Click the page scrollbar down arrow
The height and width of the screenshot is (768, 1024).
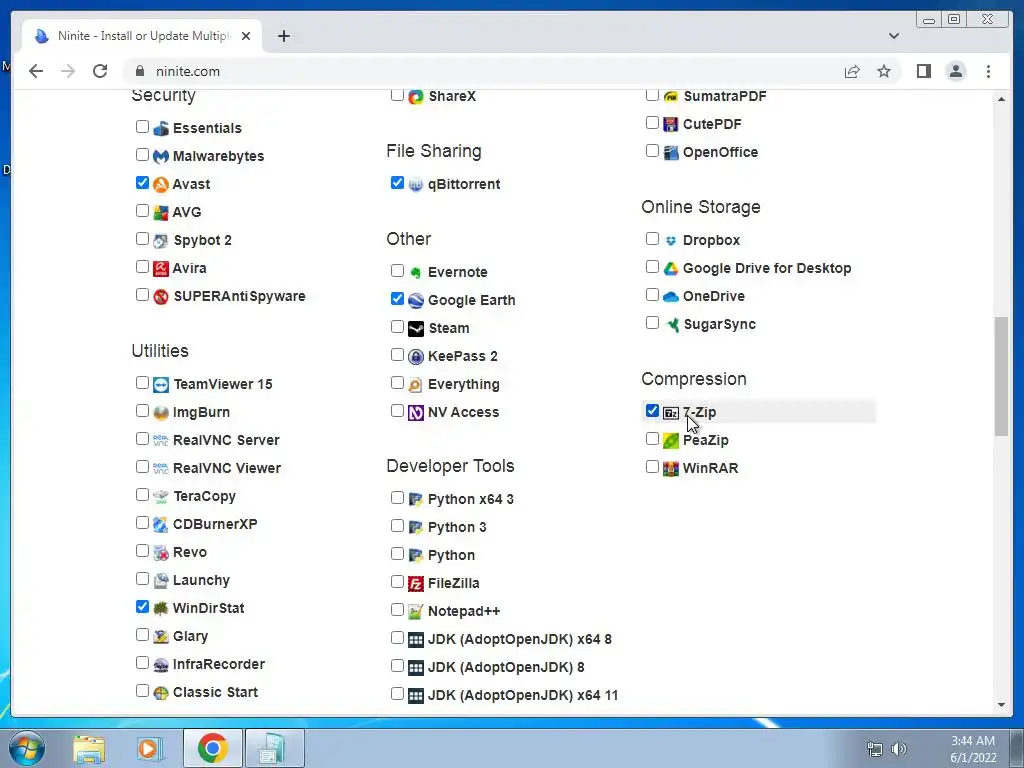(x=1001, y=705)
